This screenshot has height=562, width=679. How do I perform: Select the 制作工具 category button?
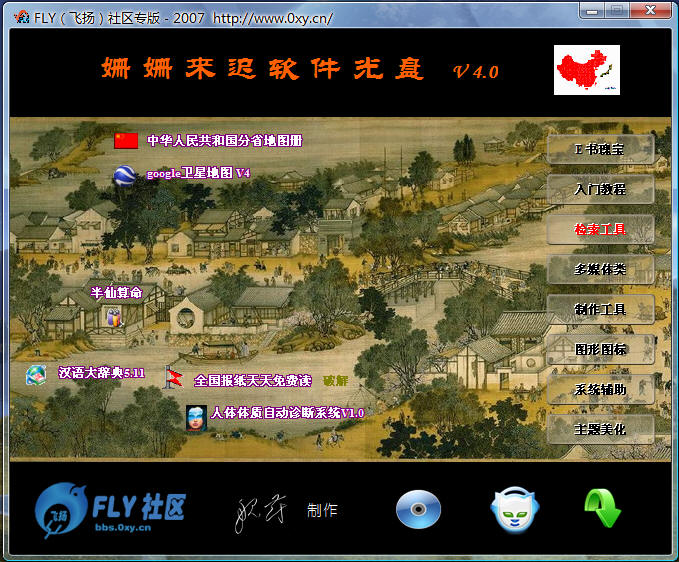coord(600,309)
